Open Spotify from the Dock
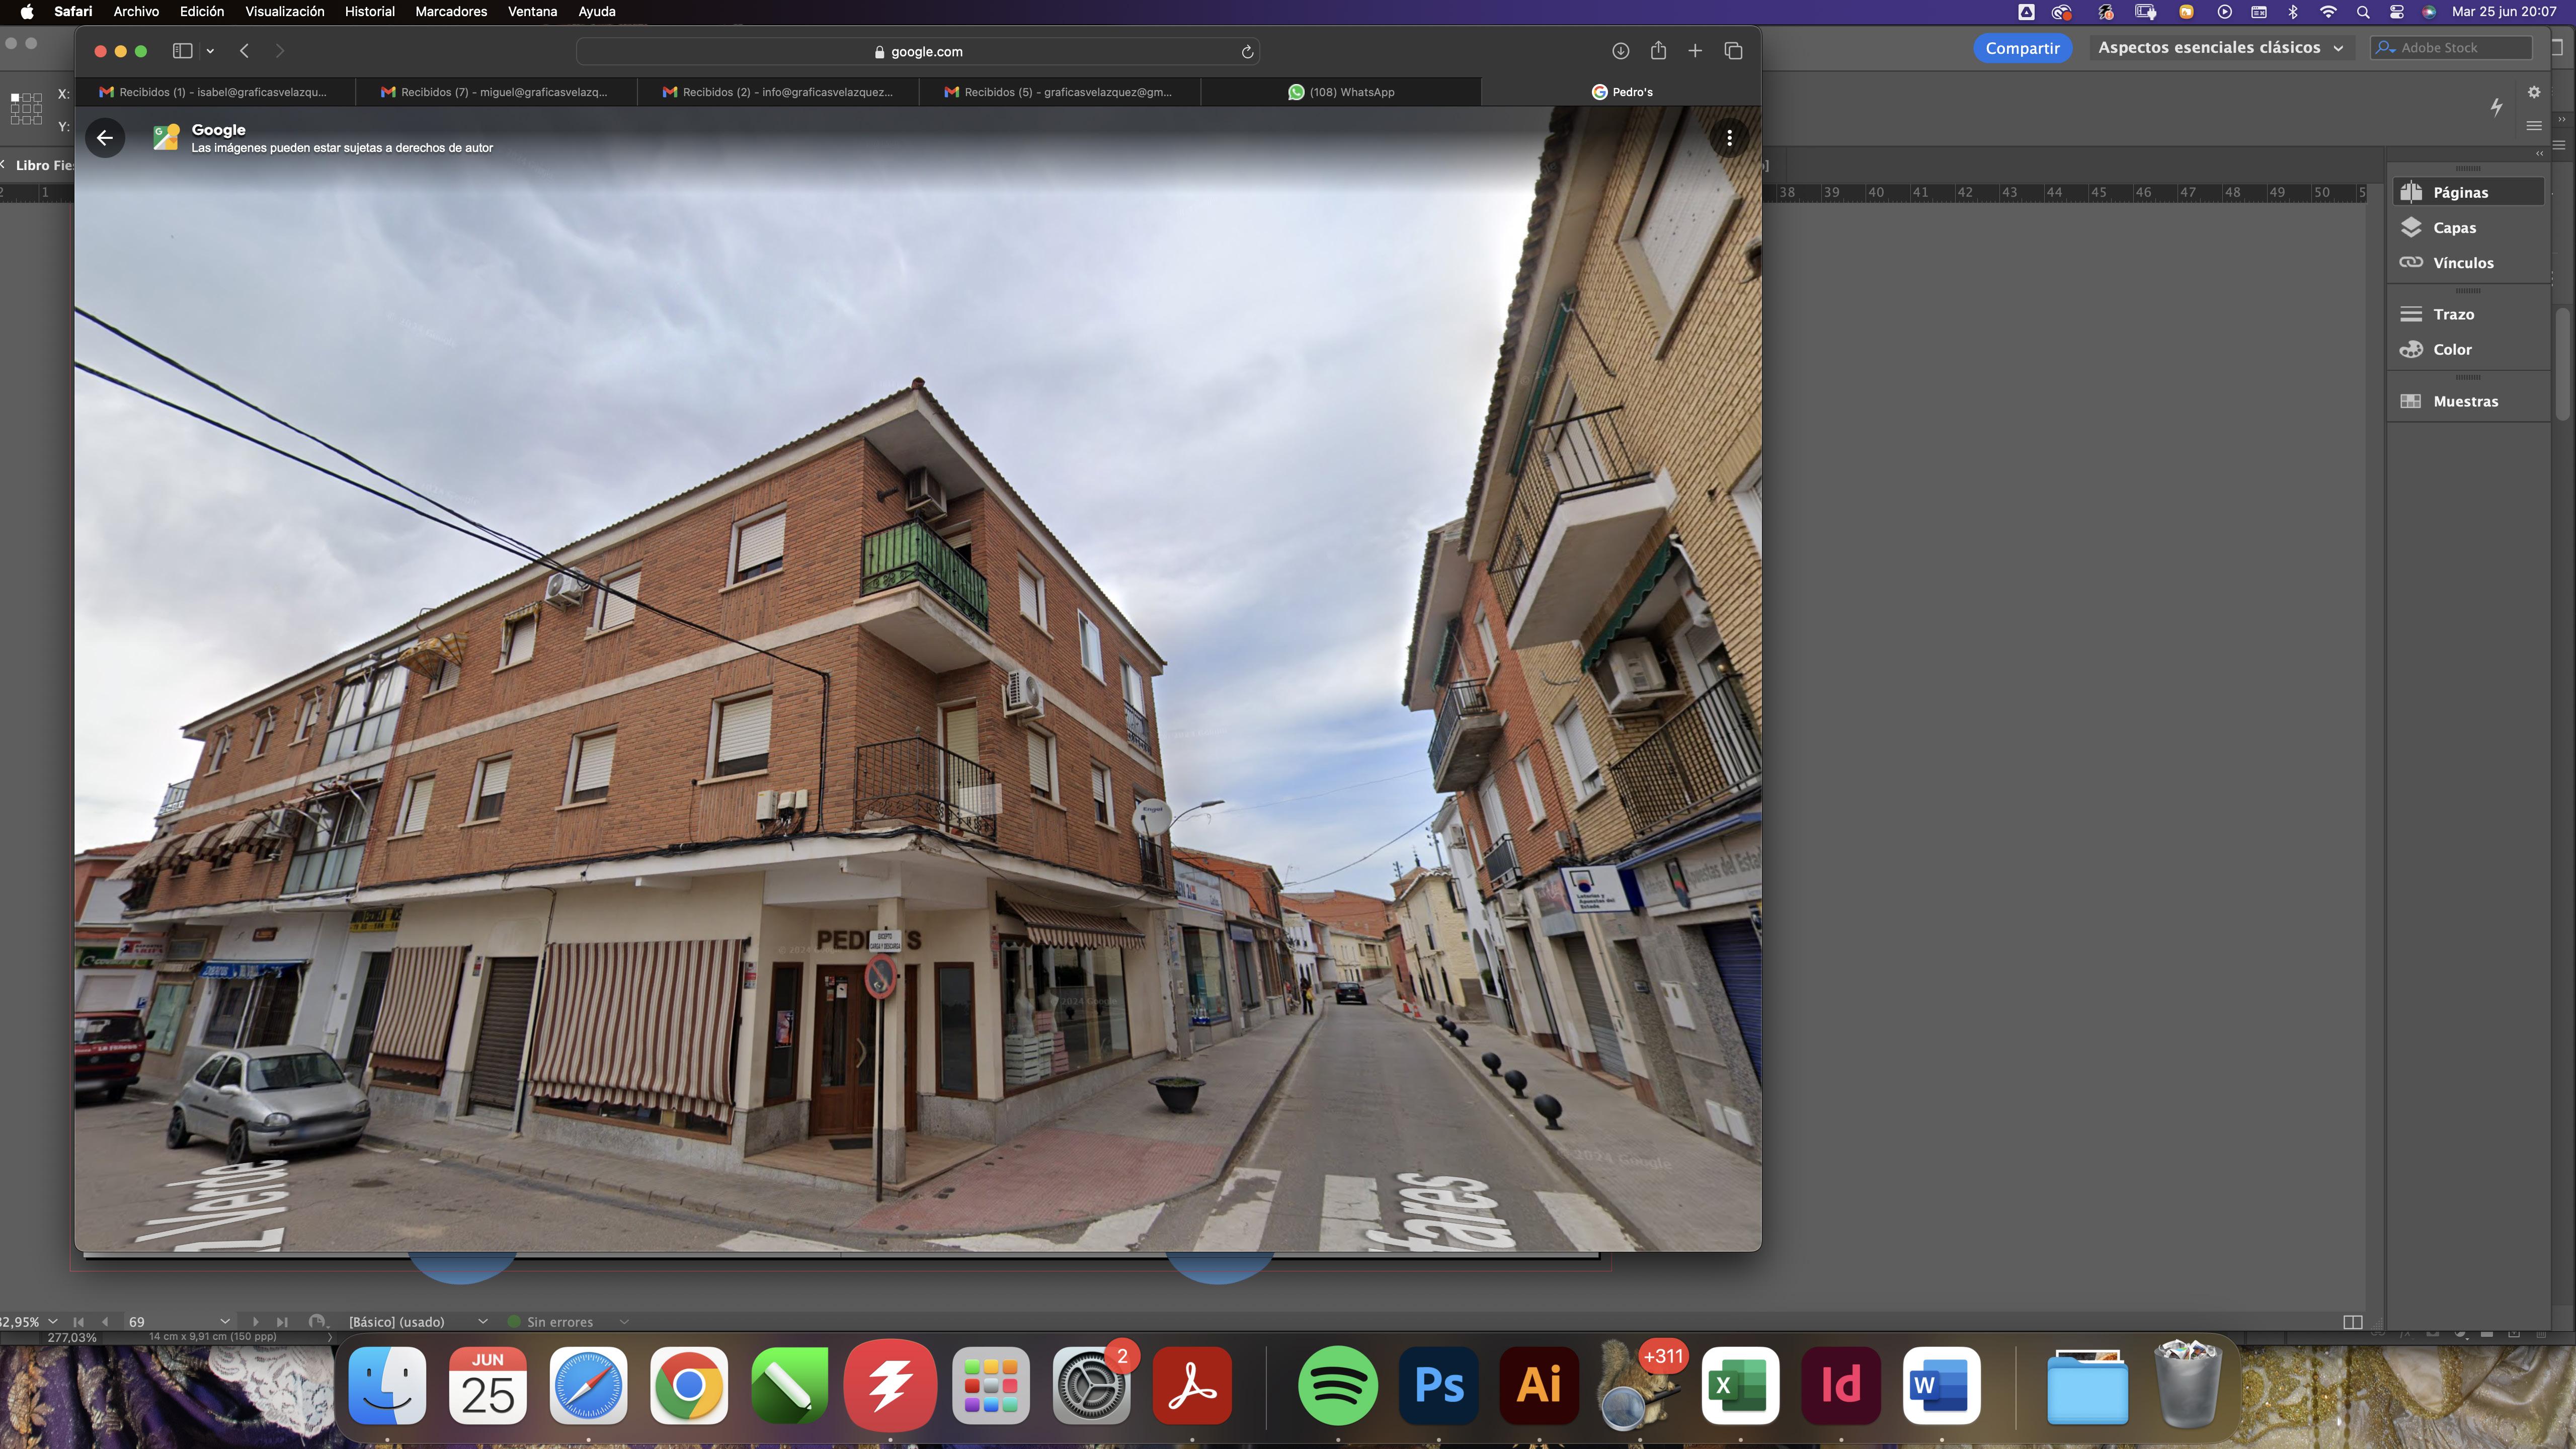 [x=1337, y=1386]
